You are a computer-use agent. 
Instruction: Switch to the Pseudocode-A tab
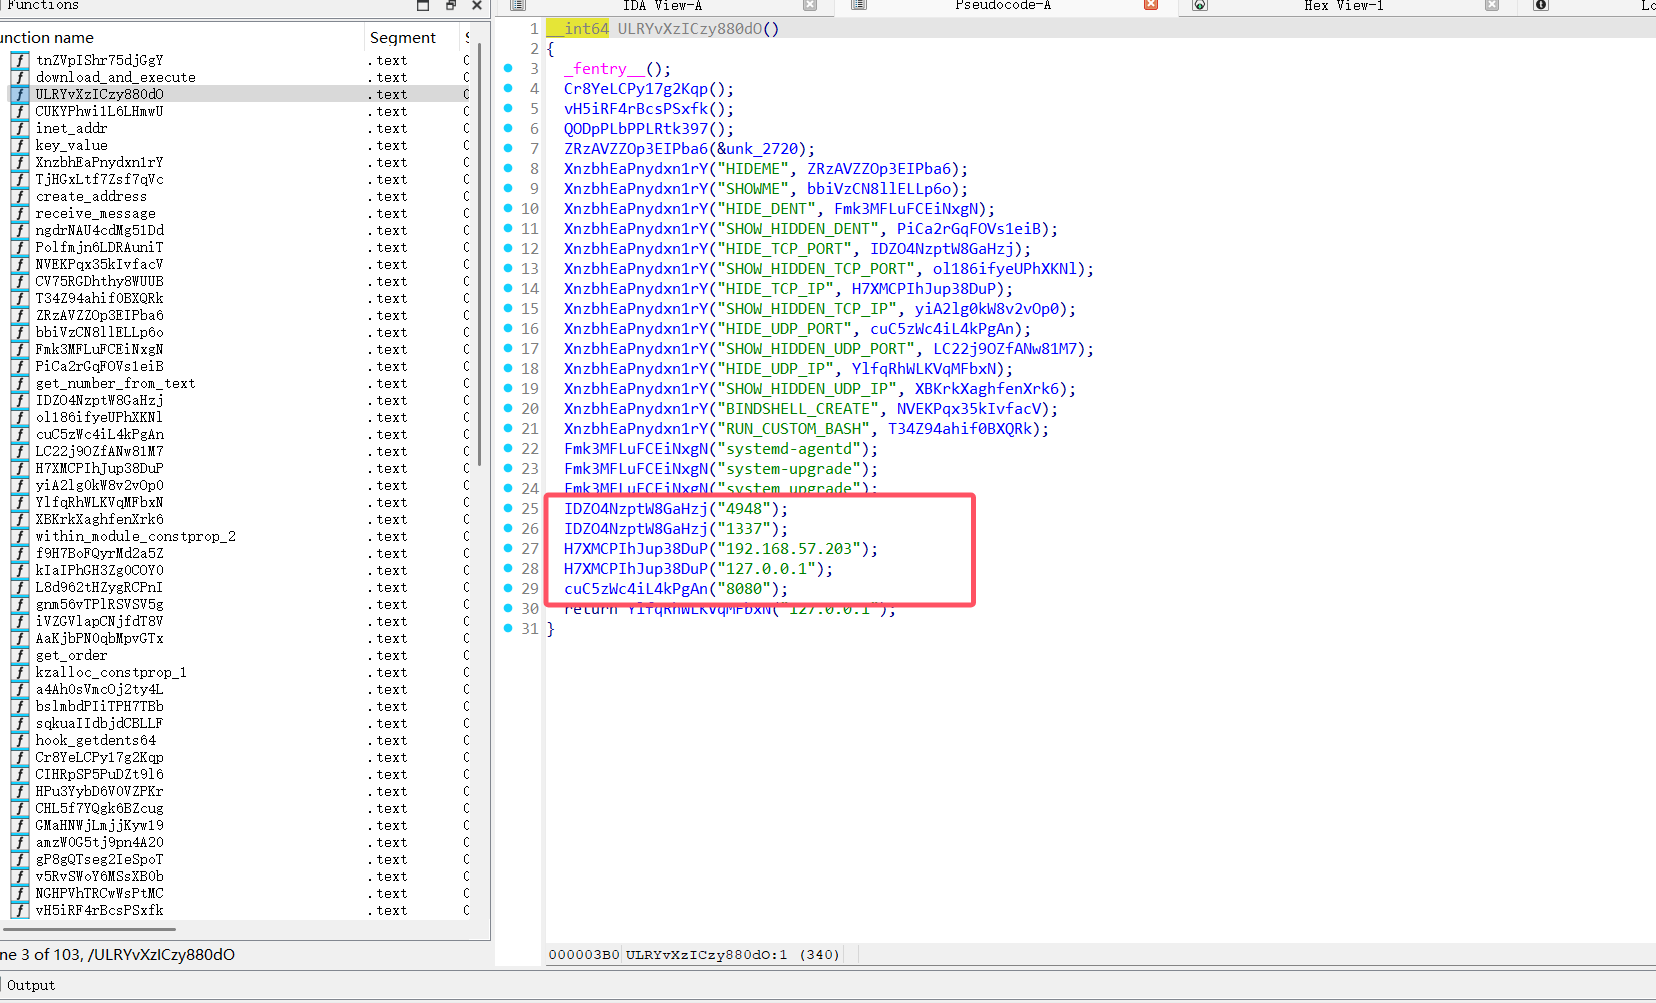[x=1003, y=5]
